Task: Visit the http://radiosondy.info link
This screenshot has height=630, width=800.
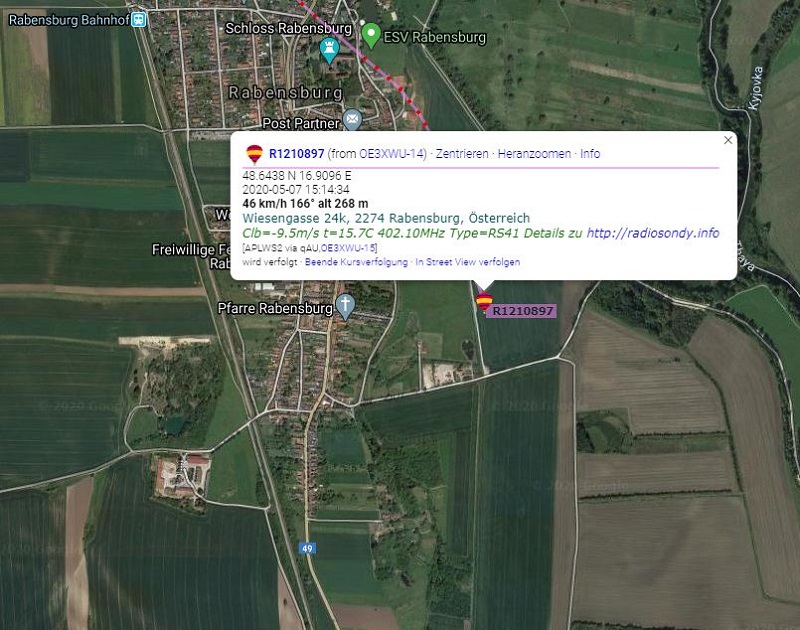Action: click(653, 233)
